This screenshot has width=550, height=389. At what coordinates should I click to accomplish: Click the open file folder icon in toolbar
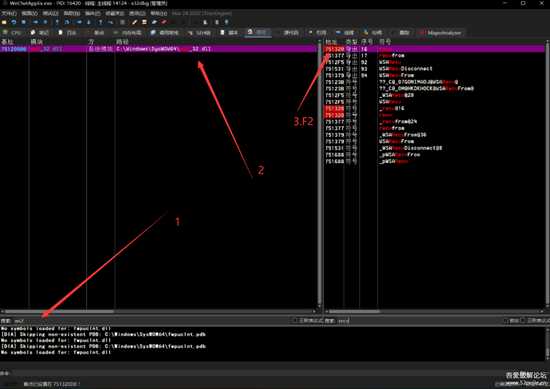[x=4, y=22]
